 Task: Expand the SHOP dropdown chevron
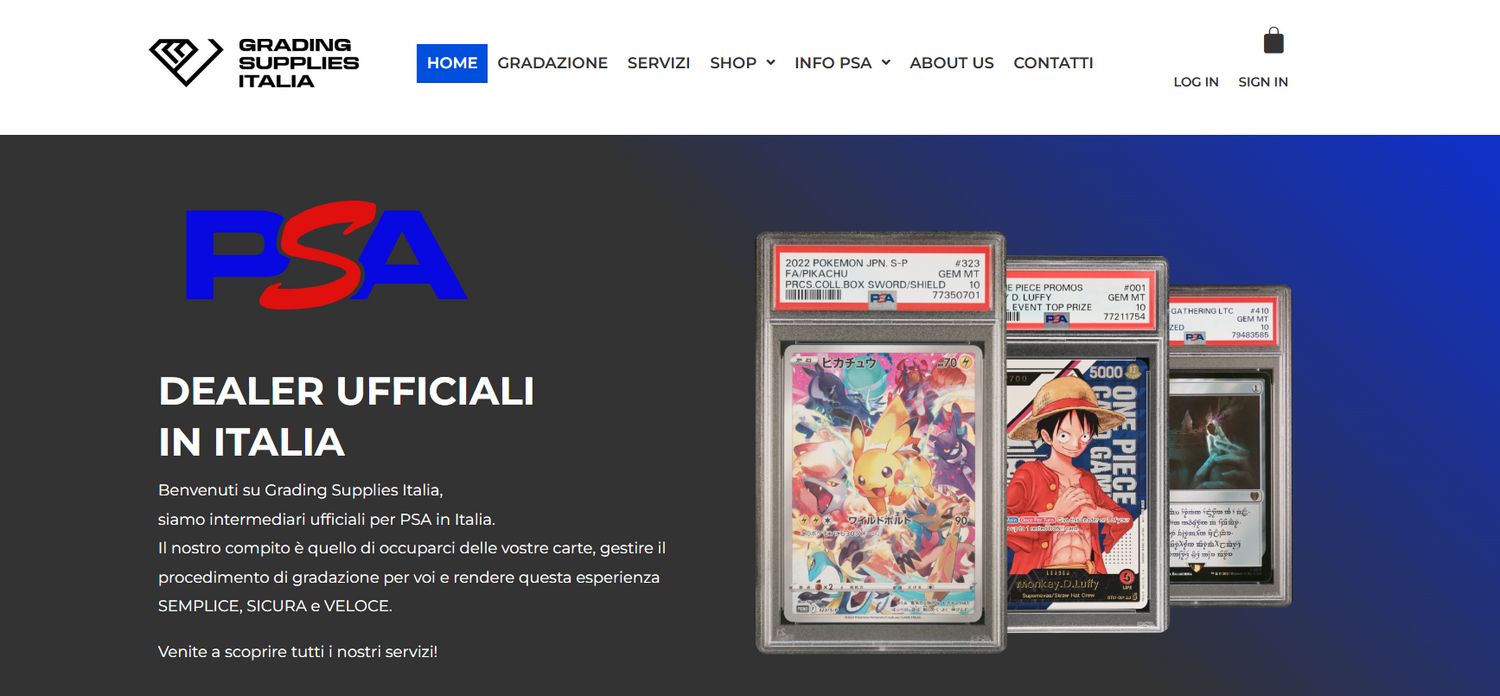771,63
